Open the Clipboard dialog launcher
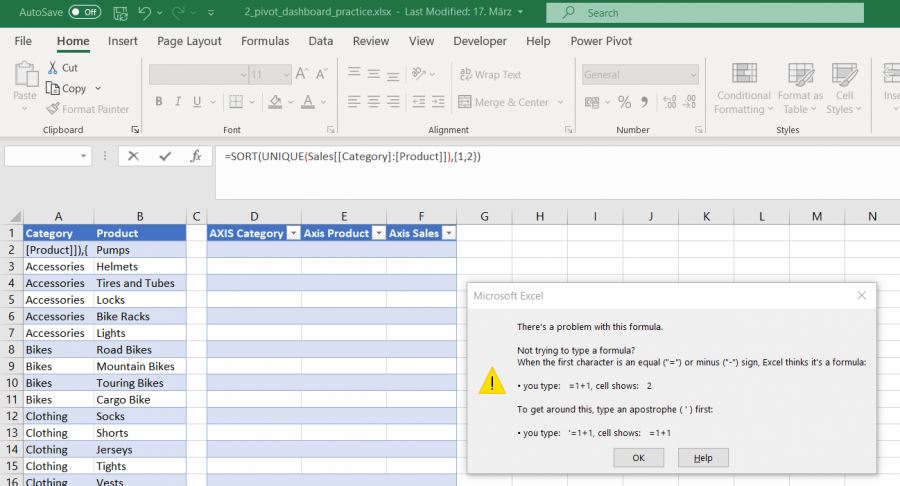 tap(135, 130)
